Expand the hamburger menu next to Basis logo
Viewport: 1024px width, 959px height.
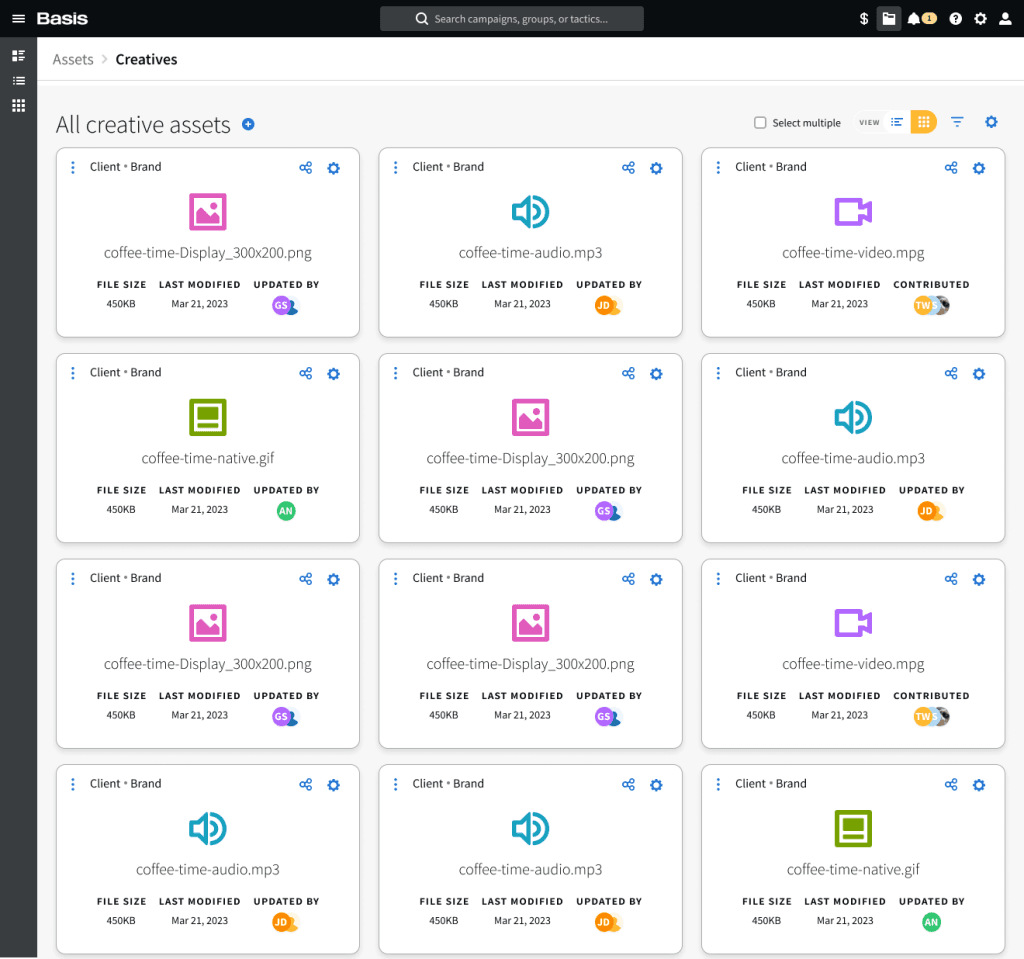(18, 19)
